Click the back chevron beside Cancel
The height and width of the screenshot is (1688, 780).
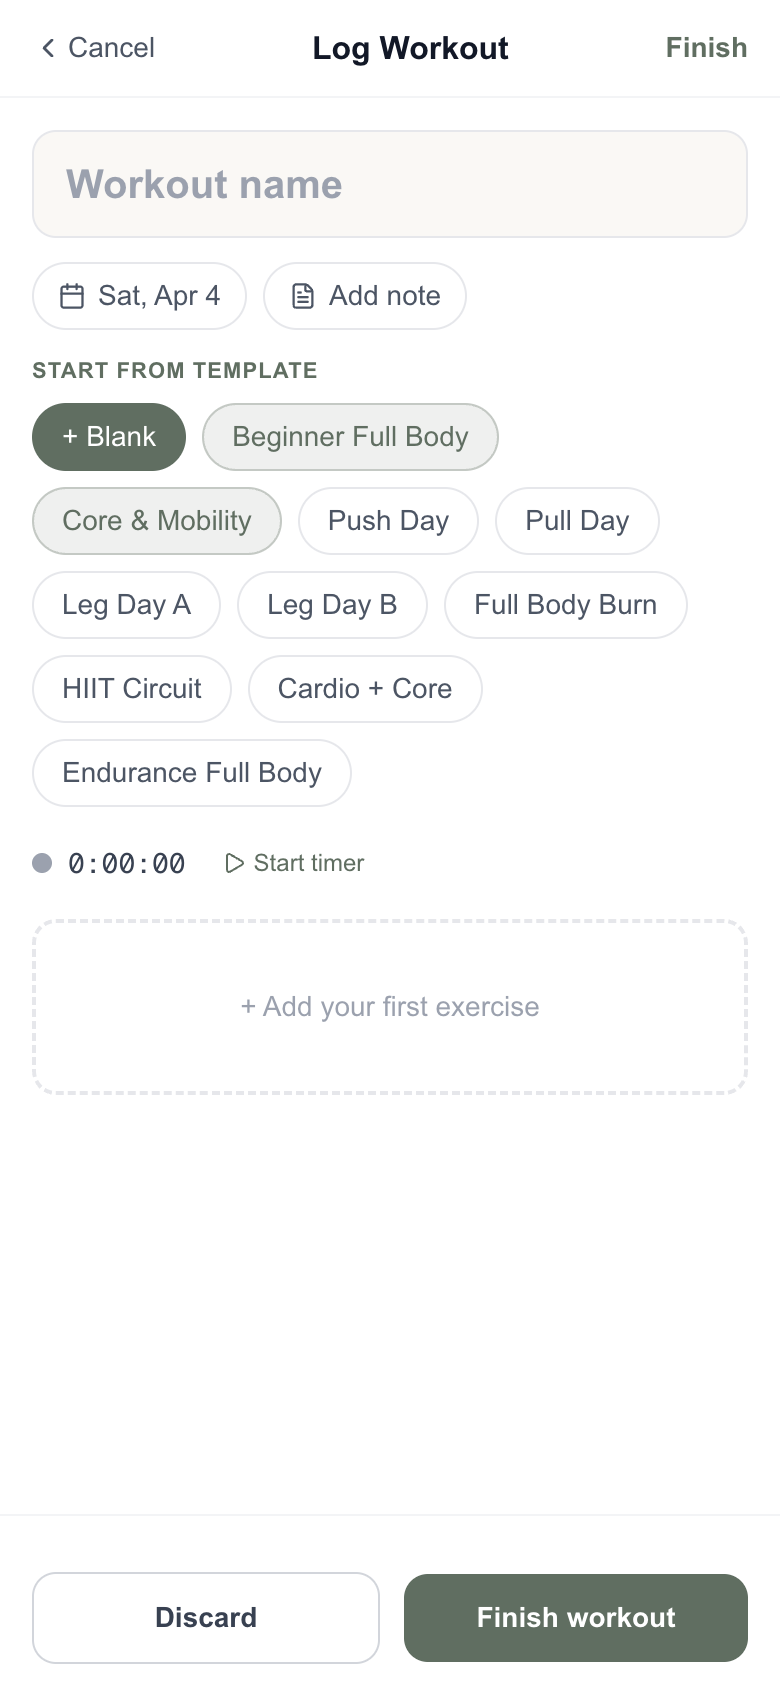tap(48, 48)
